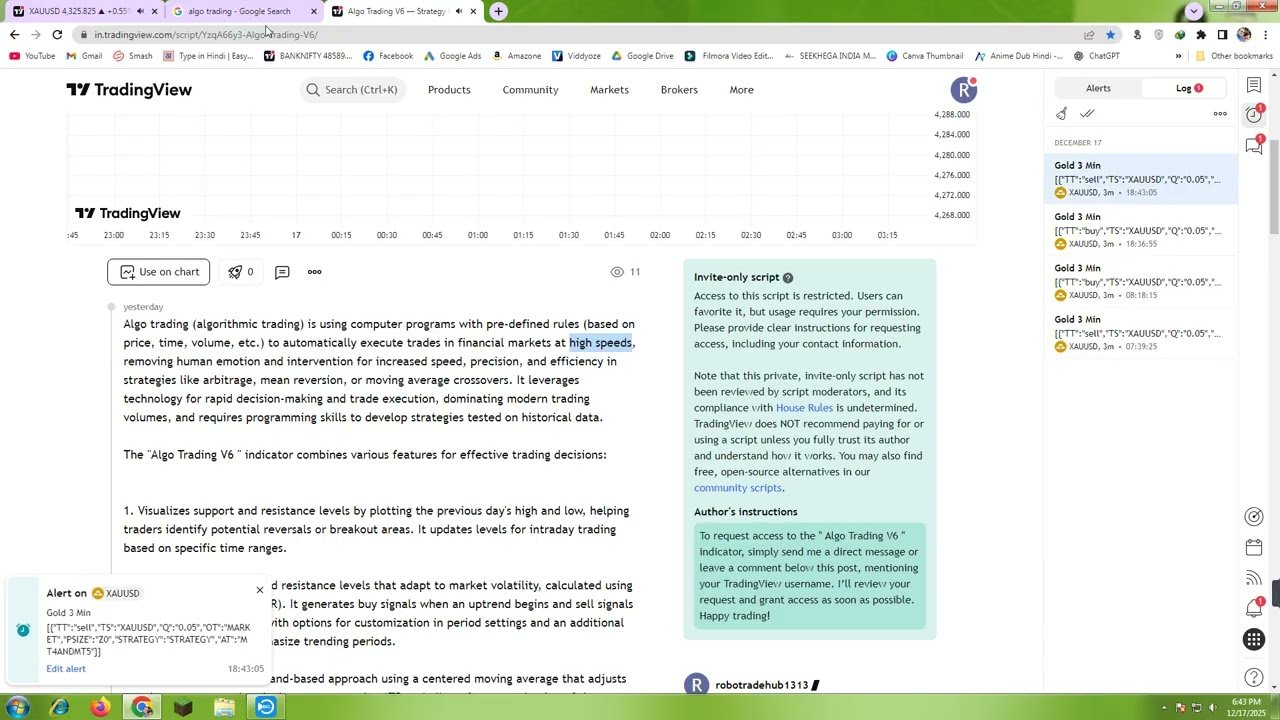Click the clear log broom icon
Screen dimensions: 1280x720
[1061, 114]
